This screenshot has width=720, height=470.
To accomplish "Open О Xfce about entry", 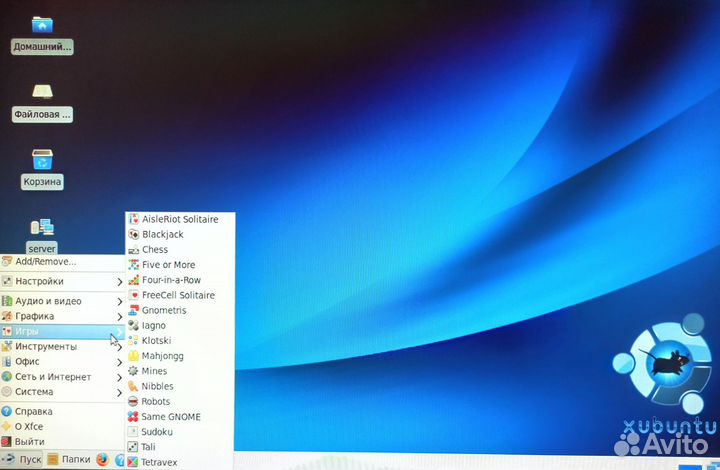I will pos(62,426).
